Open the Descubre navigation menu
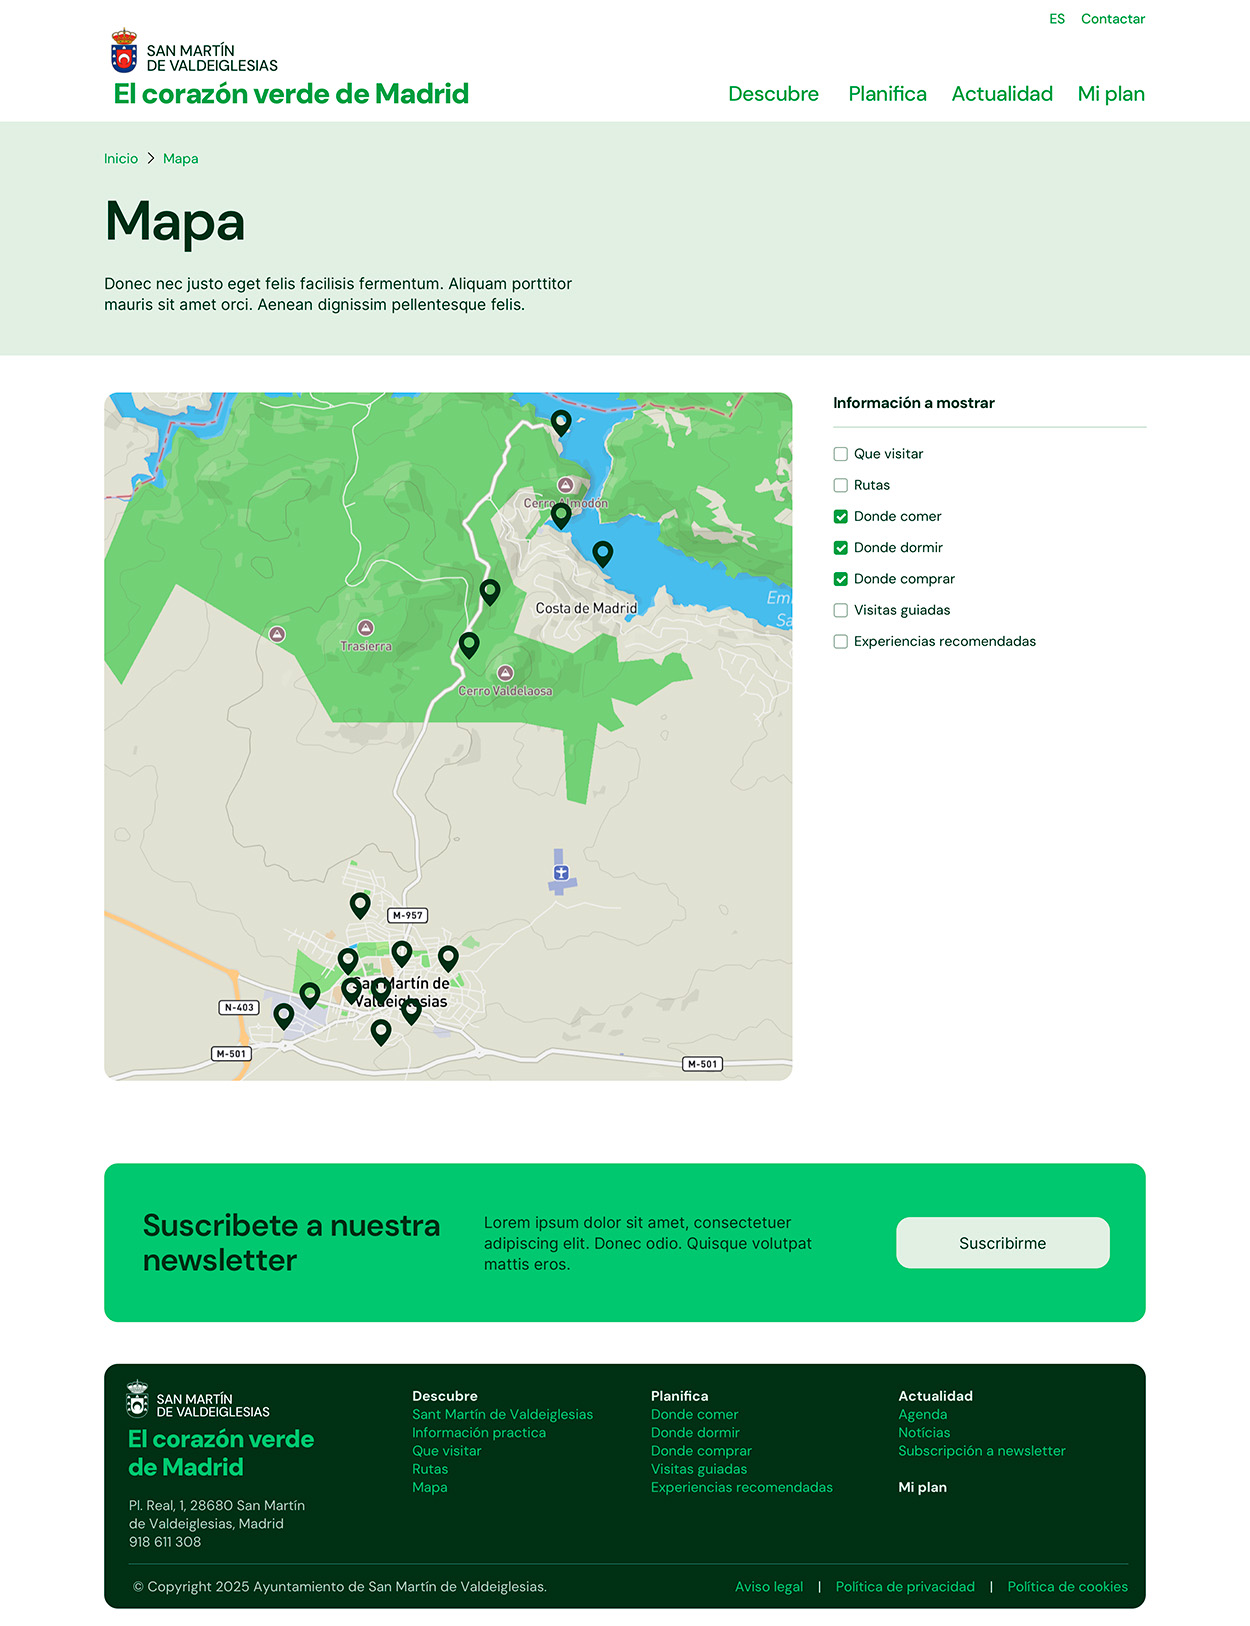 pyautogui.click(x=773, y=94)
